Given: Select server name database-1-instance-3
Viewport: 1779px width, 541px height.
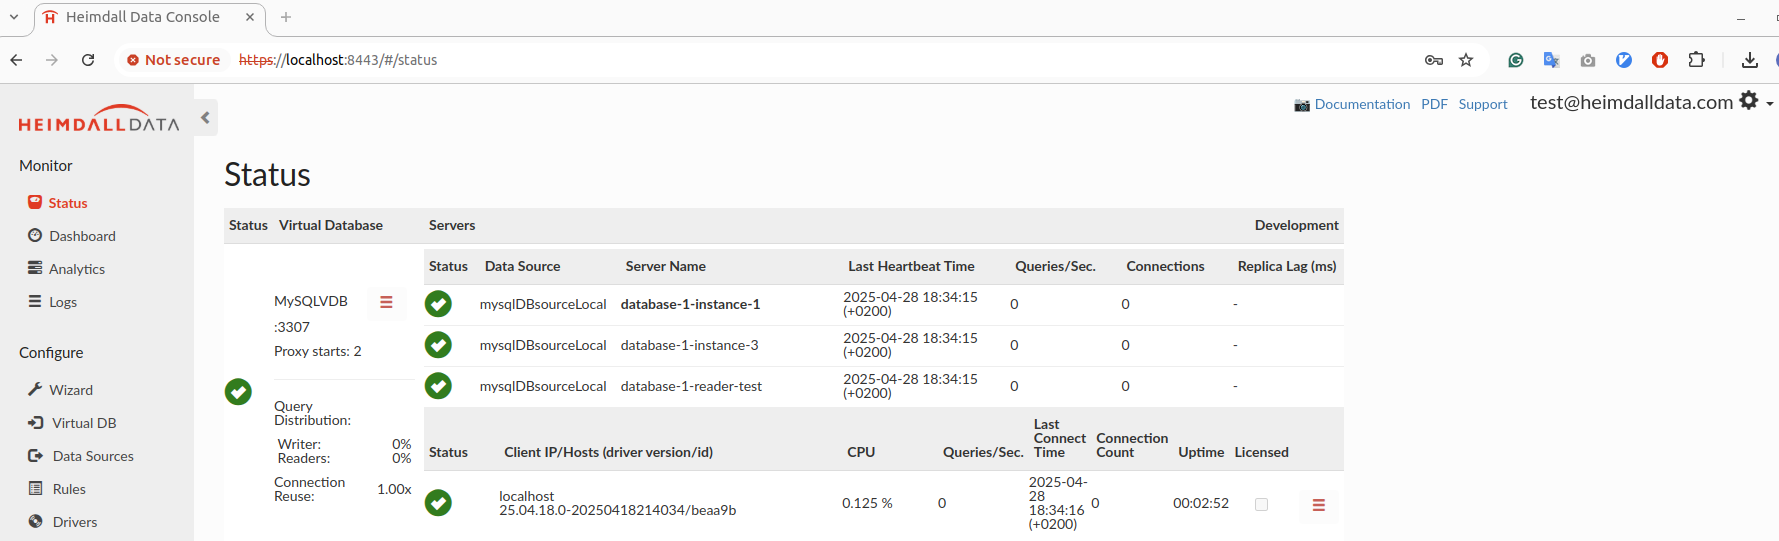Looking at the screenshot, I should pyautogui.click(x=689, y=345).
